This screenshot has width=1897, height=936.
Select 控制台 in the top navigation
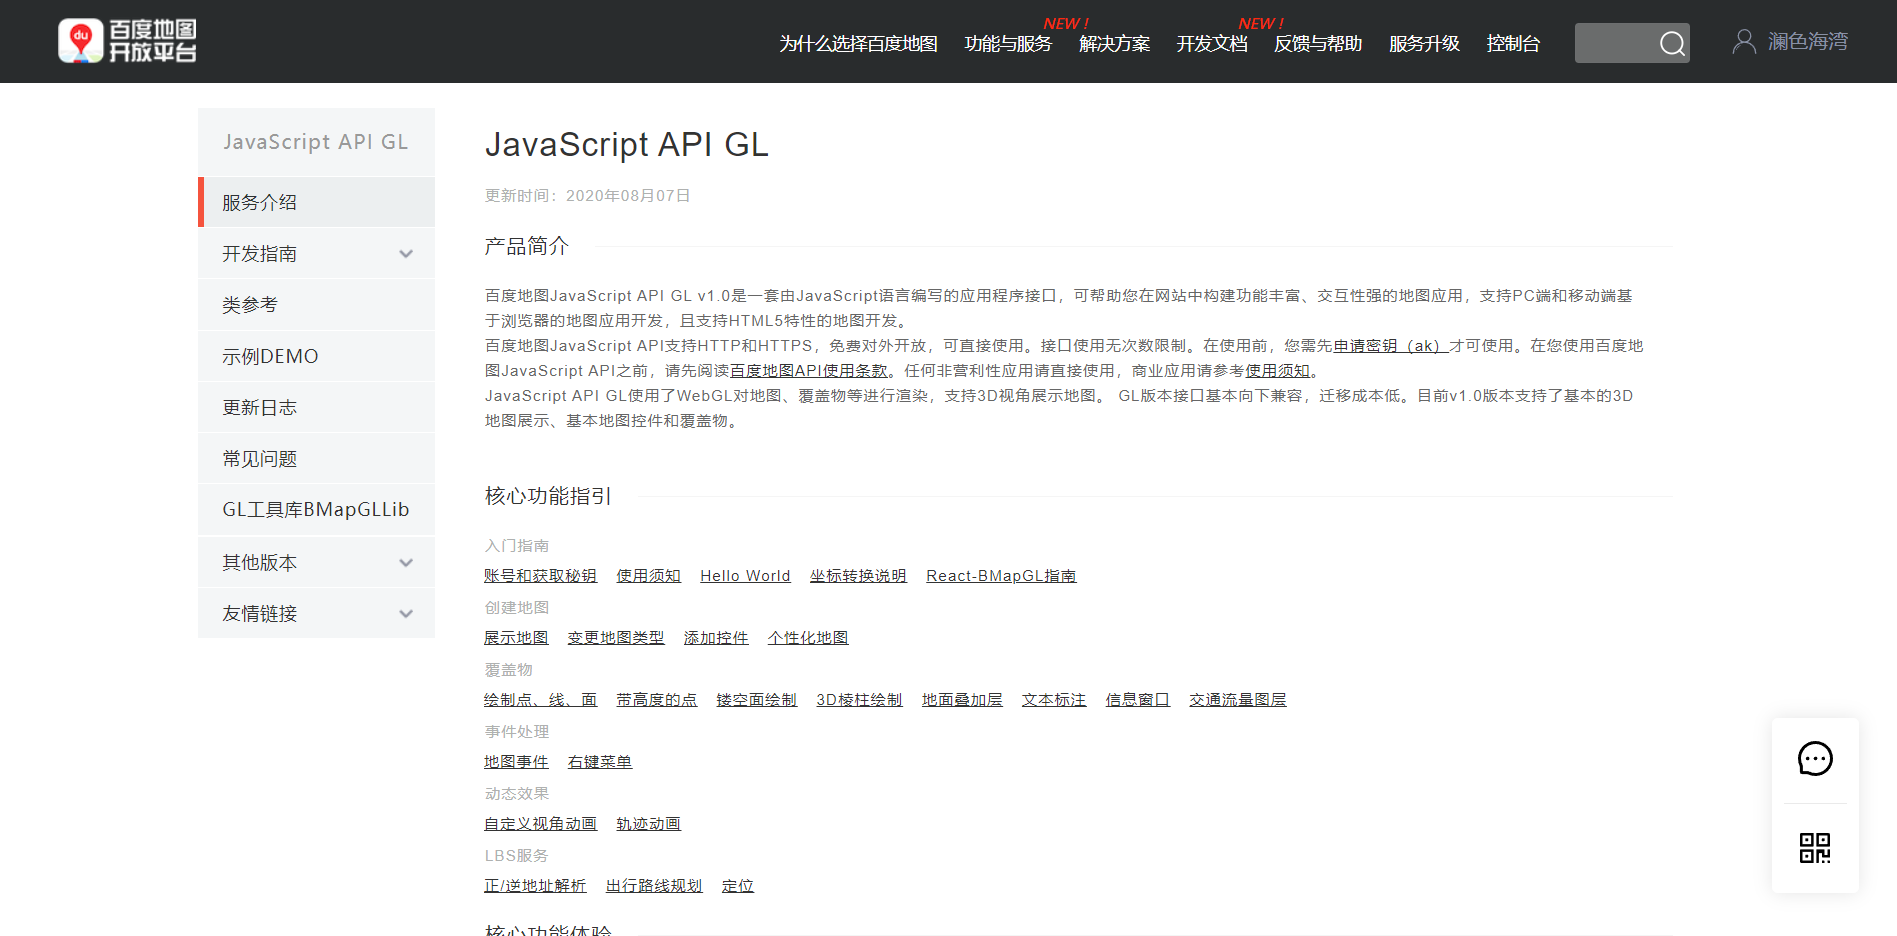[1513, 44]
